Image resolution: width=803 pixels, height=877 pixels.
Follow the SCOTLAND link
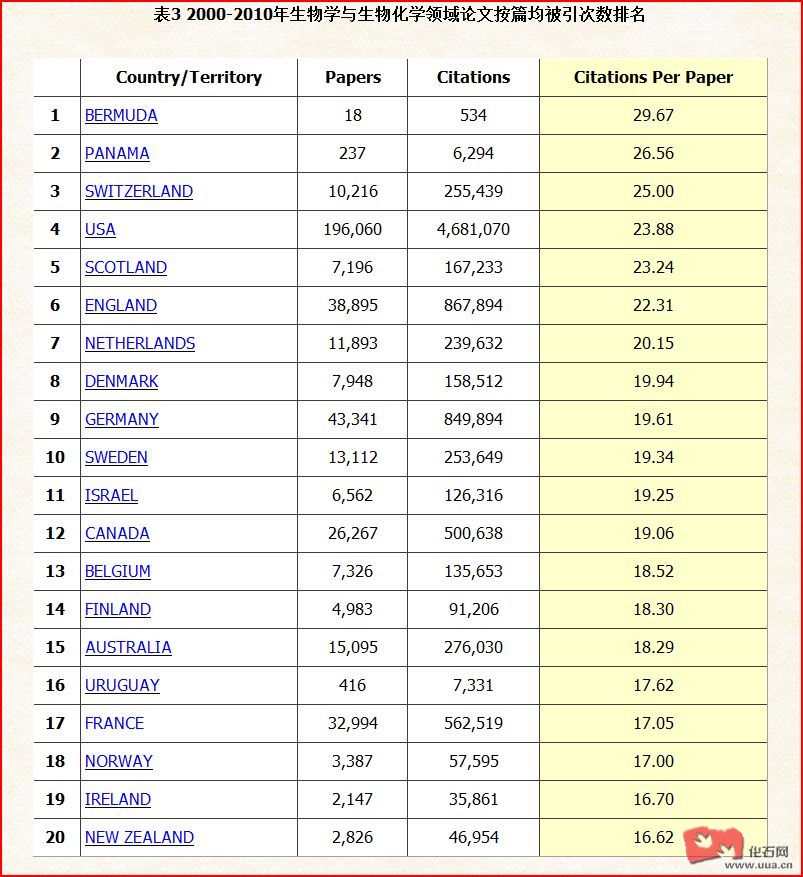(x=126, y=268)
